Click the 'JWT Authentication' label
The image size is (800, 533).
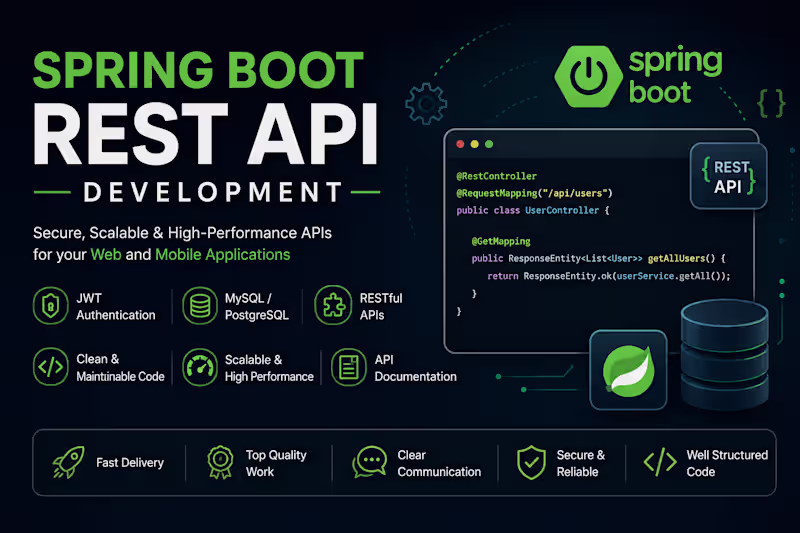(x=116, y=307)
